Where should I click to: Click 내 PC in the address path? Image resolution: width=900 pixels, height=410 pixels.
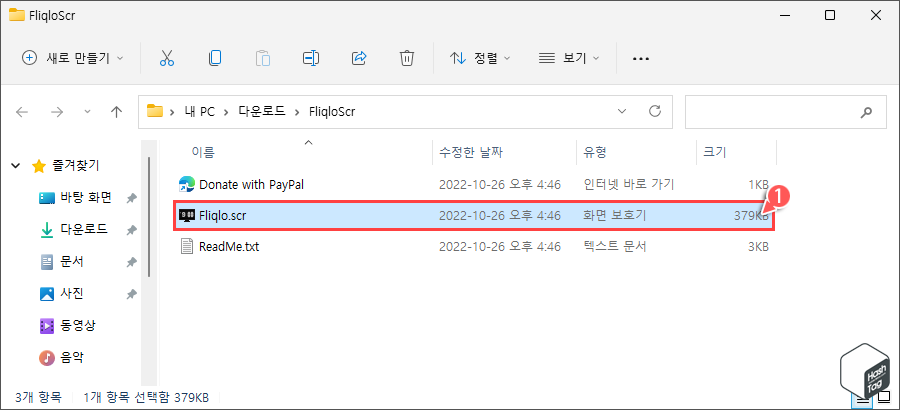pyautogui.click(x=199, y=112)
